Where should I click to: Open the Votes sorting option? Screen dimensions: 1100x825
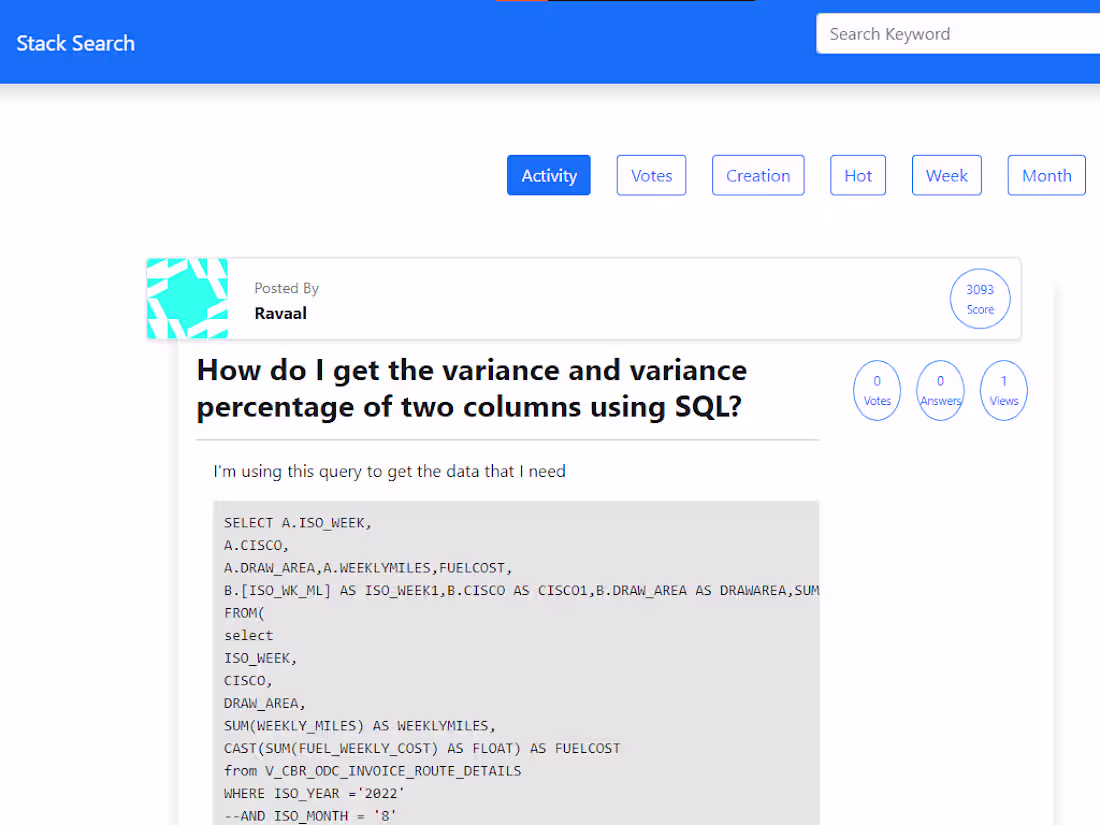651,175
